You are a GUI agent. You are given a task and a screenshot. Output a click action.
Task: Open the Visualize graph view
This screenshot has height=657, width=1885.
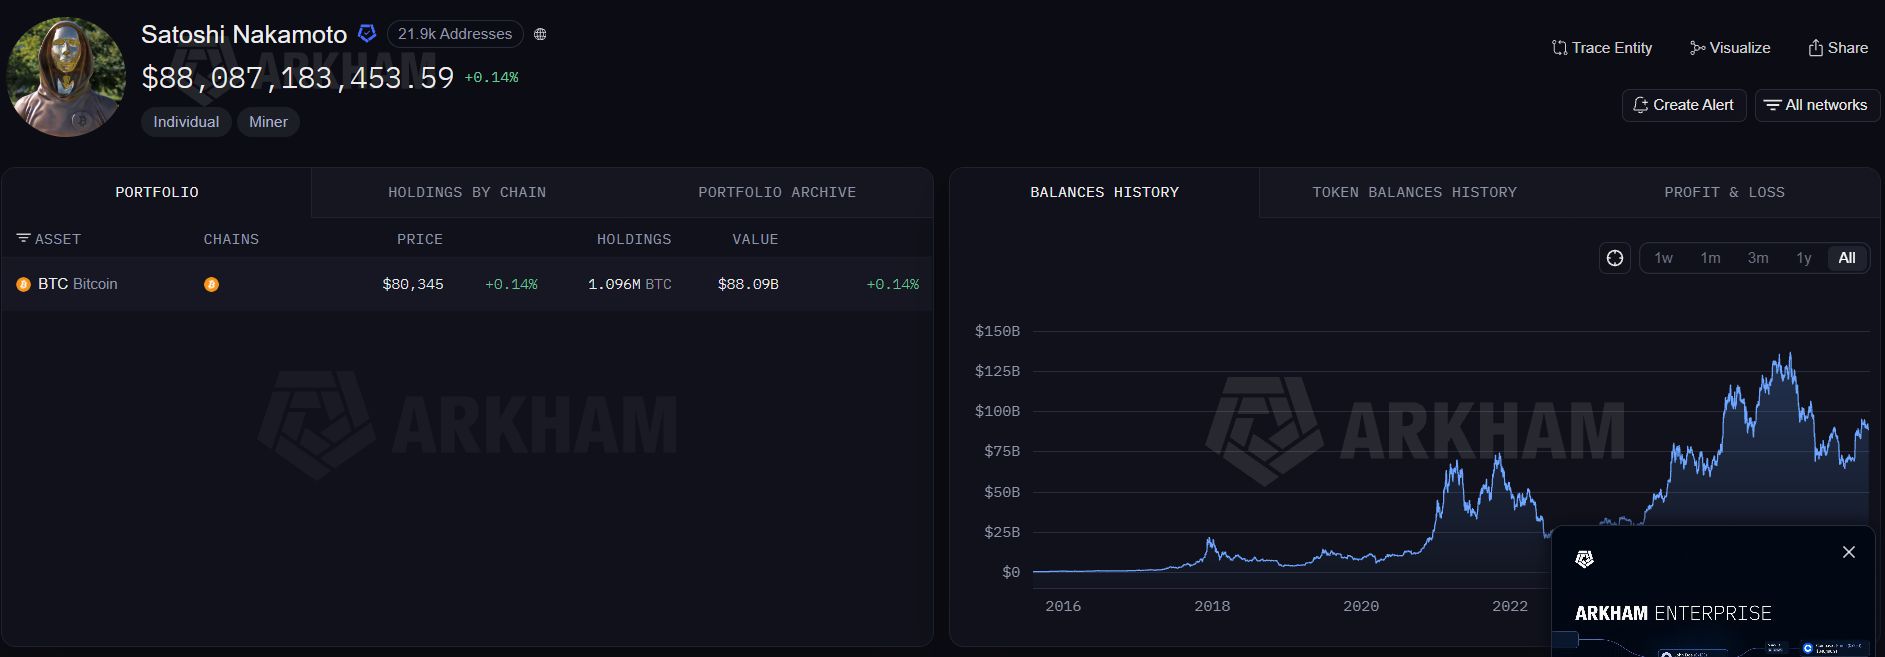pos(1730,48)
